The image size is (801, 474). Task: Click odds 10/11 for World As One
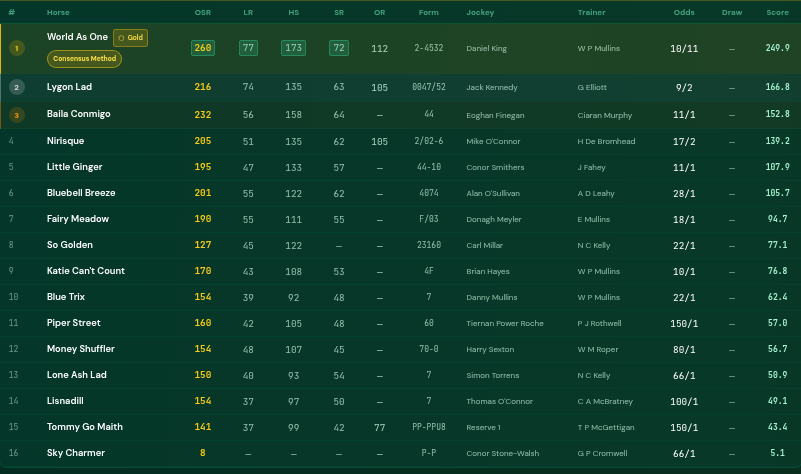point(684,49)
